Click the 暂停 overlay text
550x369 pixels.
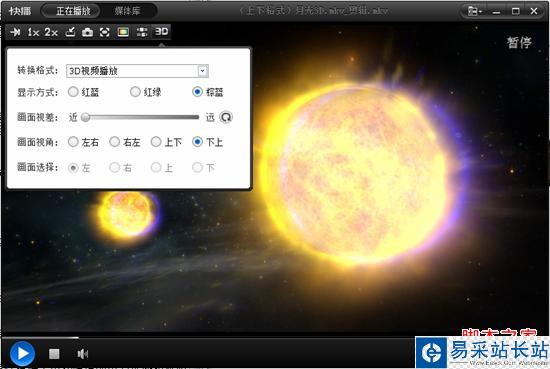click(x=519, y=42)
